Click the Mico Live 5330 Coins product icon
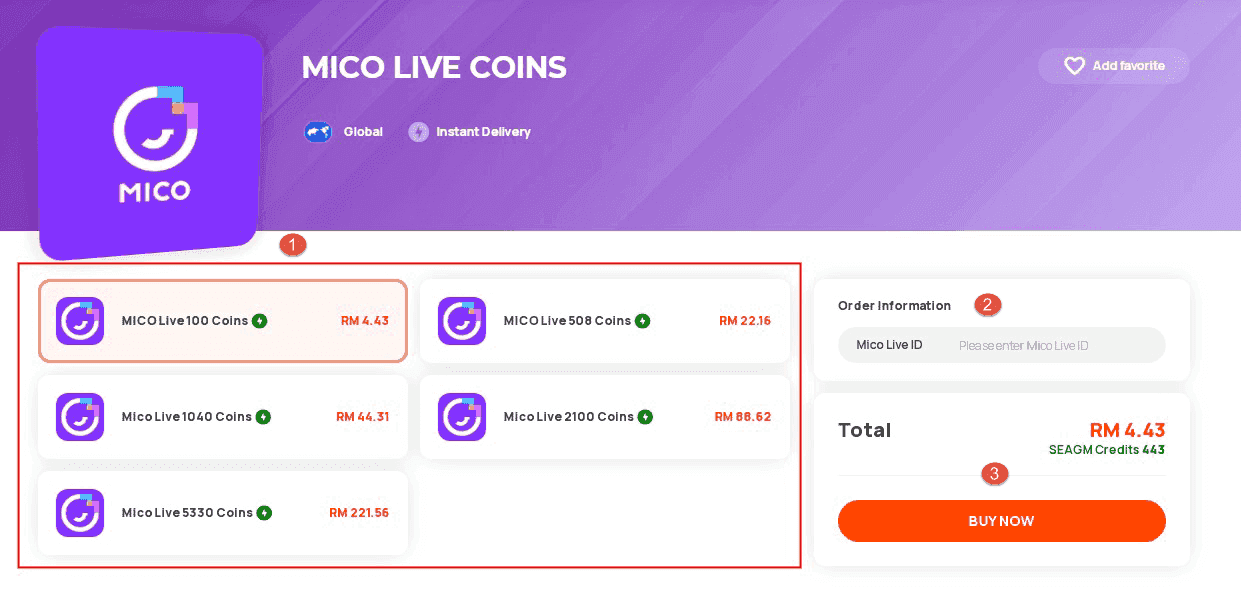The height and width of the screenshot is (596, 1241). [80, 513]
